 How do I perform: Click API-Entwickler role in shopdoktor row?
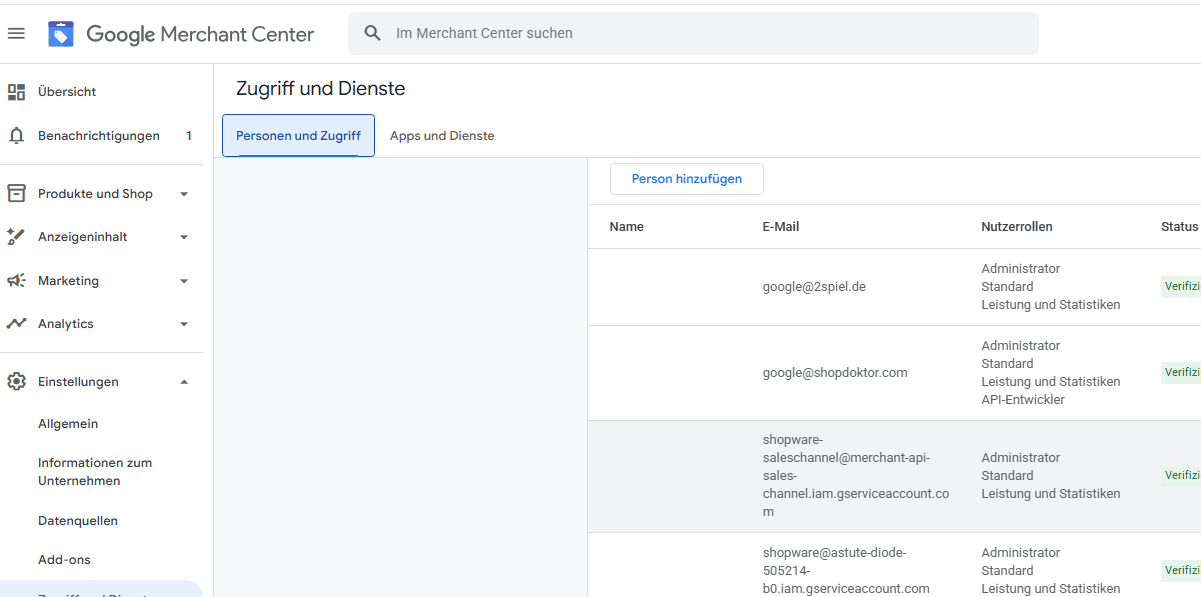1023,400
